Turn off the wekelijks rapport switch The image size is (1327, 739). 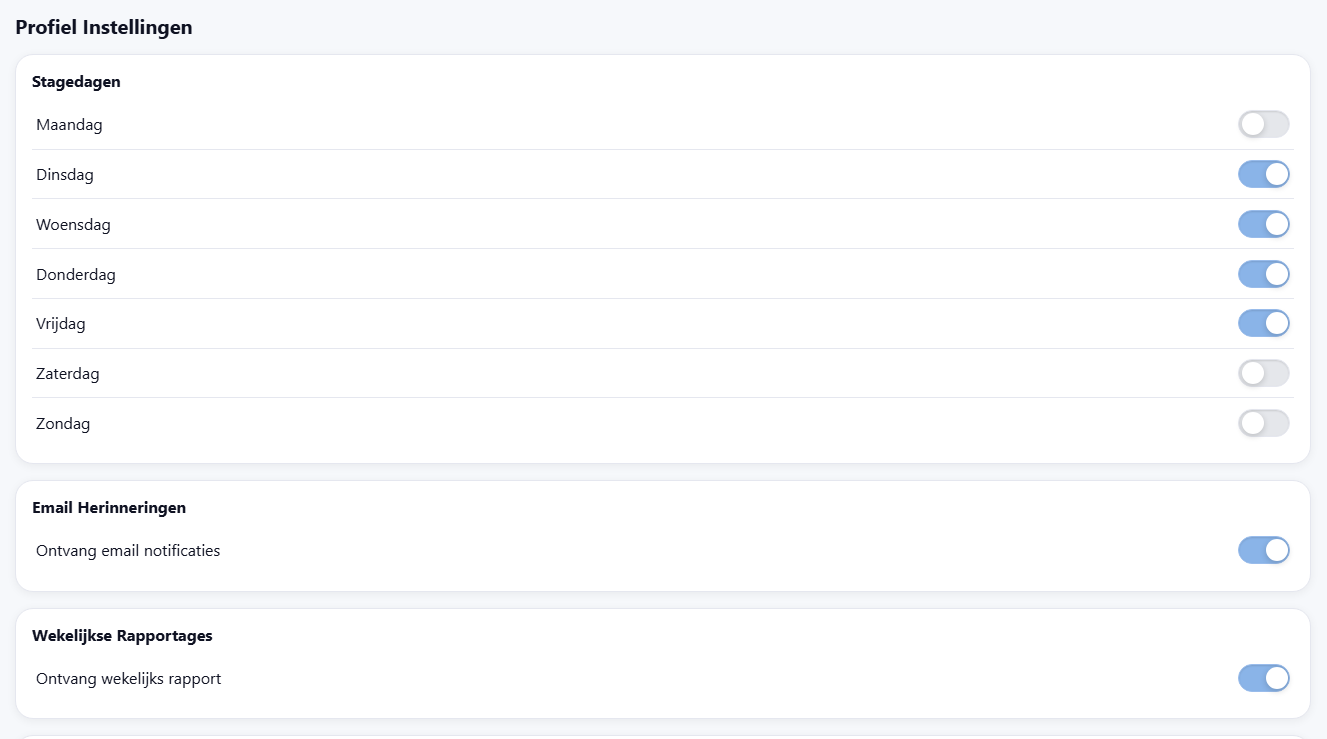[x=1263, y=679]
